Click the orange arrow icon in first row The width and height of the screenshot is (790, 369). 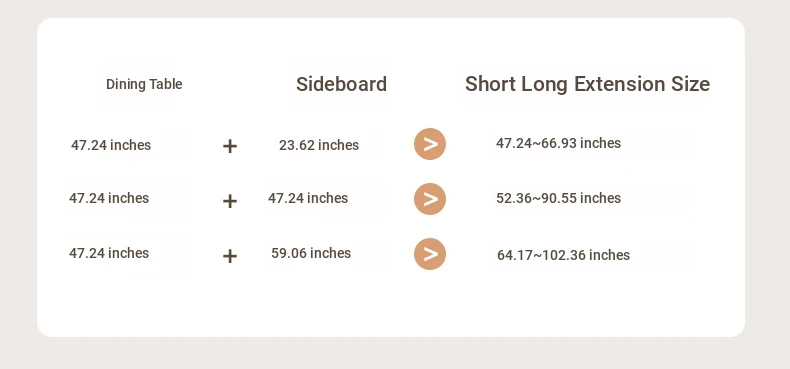point(430,144)
